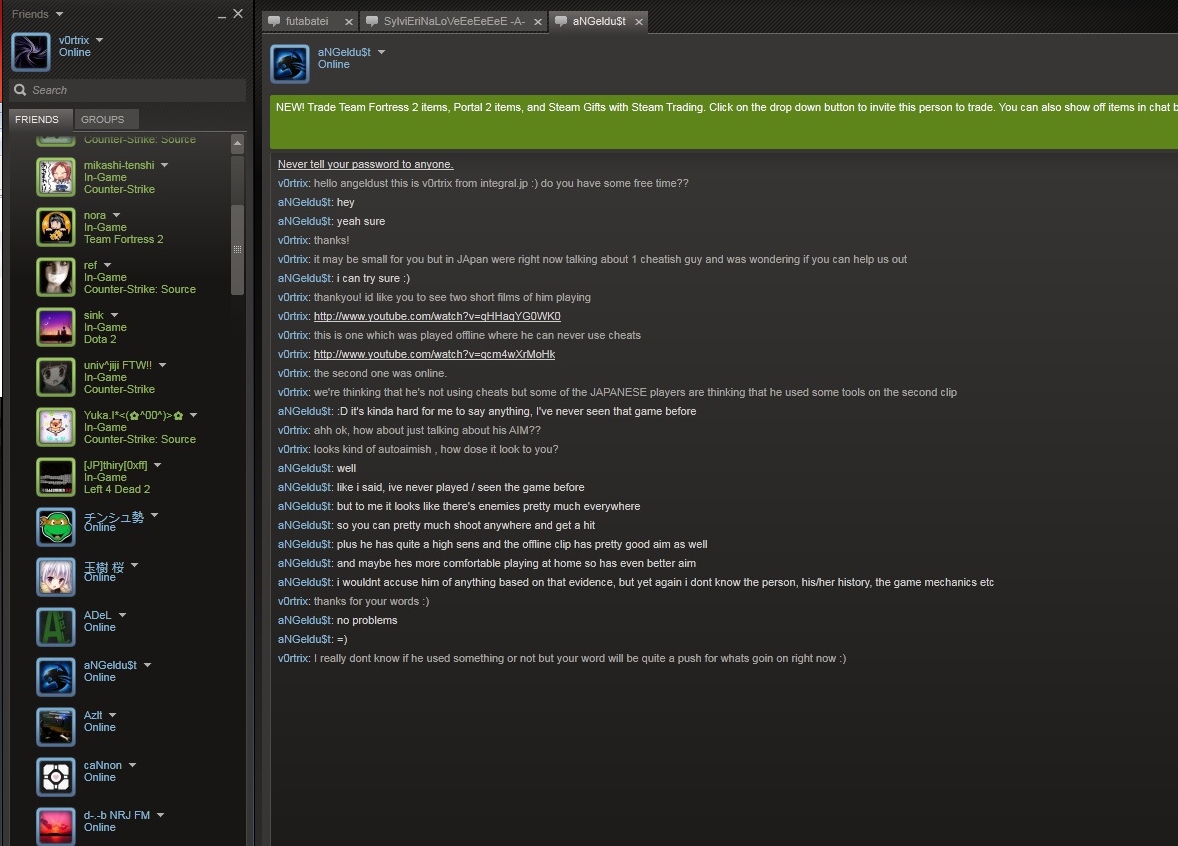
Task: Click chat bubble icon on aNGeldu$t tab
Action: 560,21
